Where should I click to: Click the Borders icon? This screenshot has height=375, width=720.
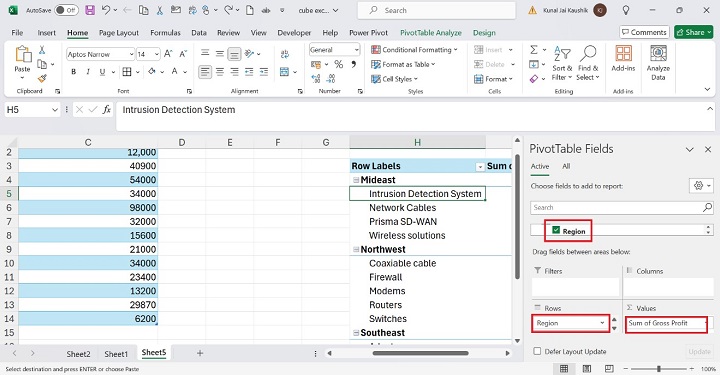[x=127, y=71]
